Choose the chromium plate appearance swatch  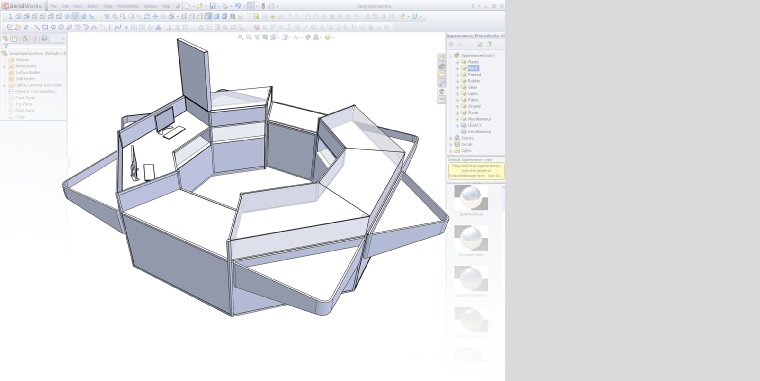tap(471, 238)
